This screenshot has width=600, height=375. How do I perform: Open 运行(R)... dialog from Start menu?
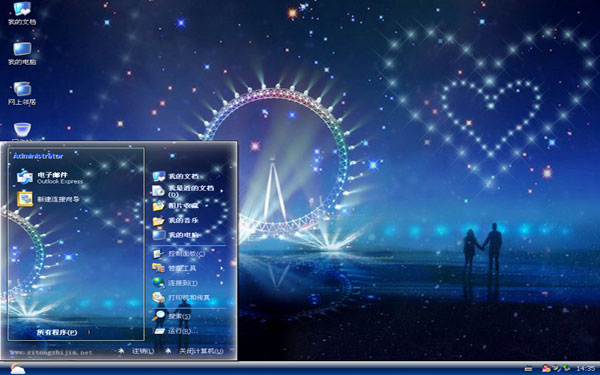click(x=175, y=331)
